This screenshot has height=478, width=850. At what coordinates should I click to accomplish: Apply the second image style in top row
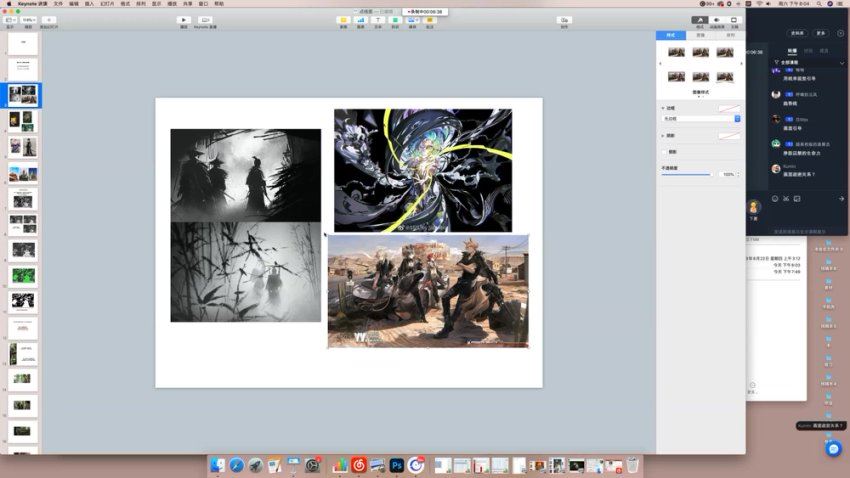click(x=700, y=52)
